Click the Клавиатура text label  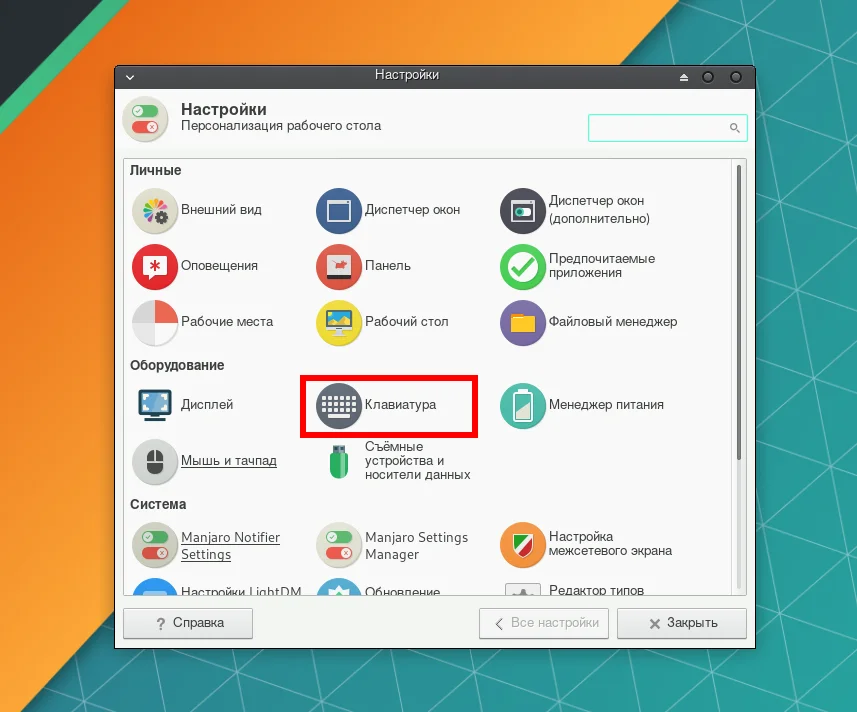tap(401, 404)
